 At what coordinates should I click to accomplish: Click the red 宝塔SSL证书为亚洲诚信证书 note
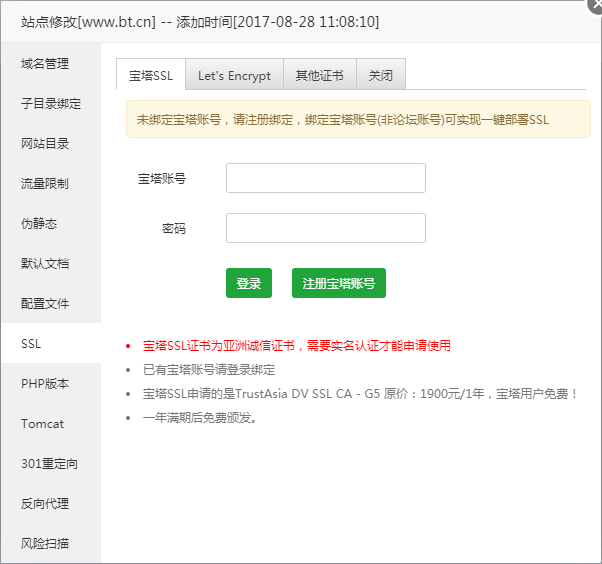click(x=296, y=346)
